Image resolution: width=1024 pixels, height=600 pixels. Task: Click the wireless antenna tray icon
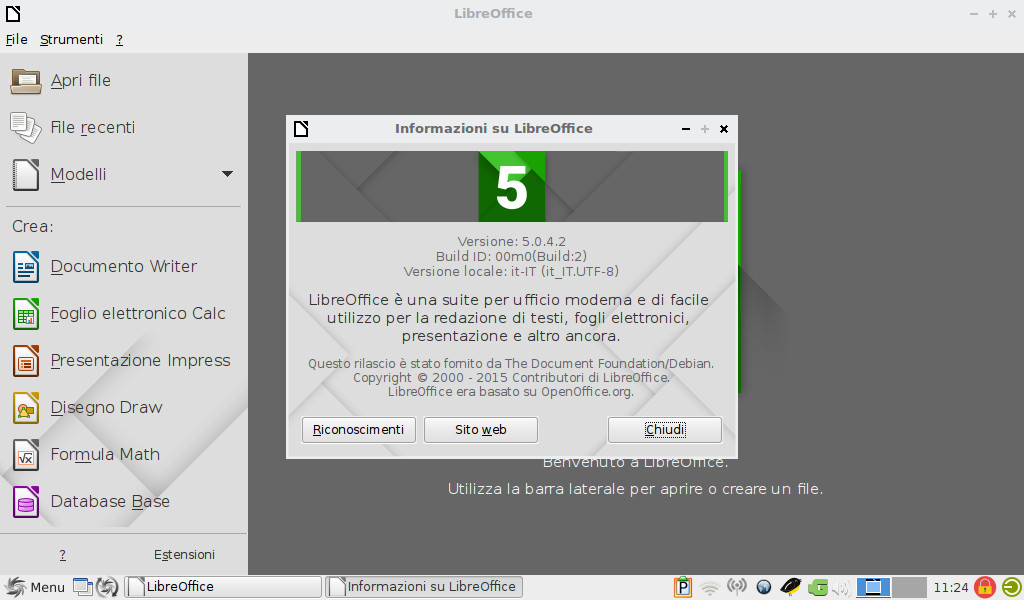click(737, 587)
